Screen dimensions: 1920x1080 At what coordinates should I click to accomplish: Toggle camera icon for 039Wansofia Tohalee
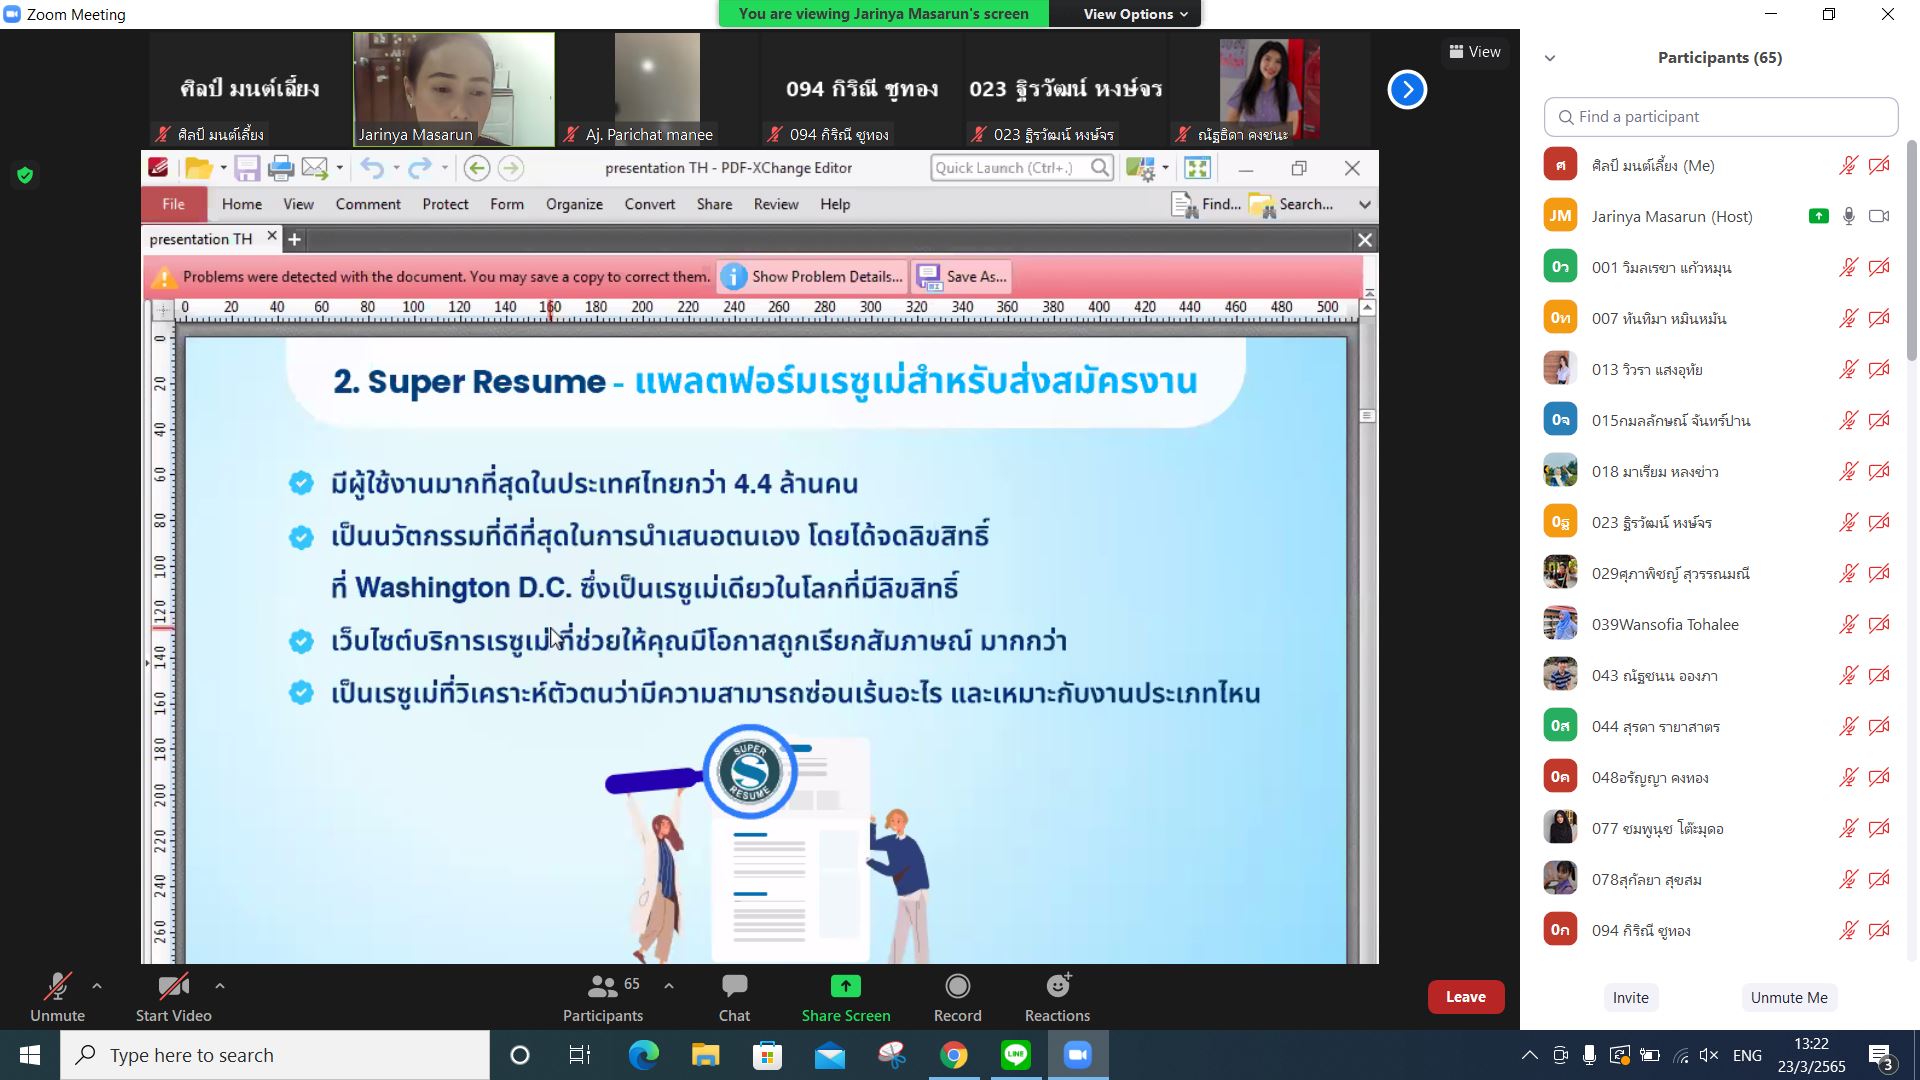click(1880, 625)
